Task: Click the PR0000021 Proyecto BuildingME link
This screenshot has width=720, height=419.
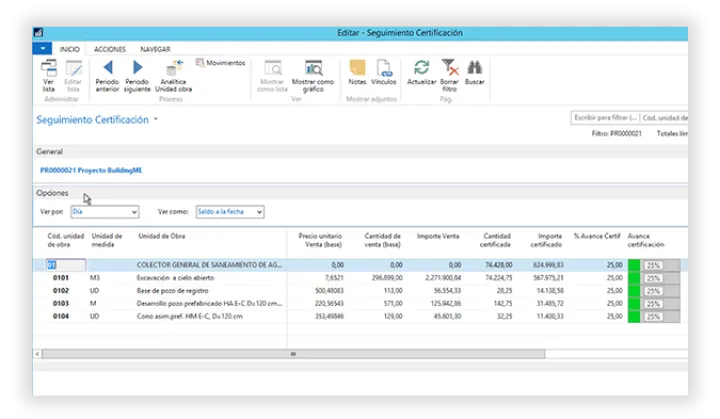Action: pos(90,170)
